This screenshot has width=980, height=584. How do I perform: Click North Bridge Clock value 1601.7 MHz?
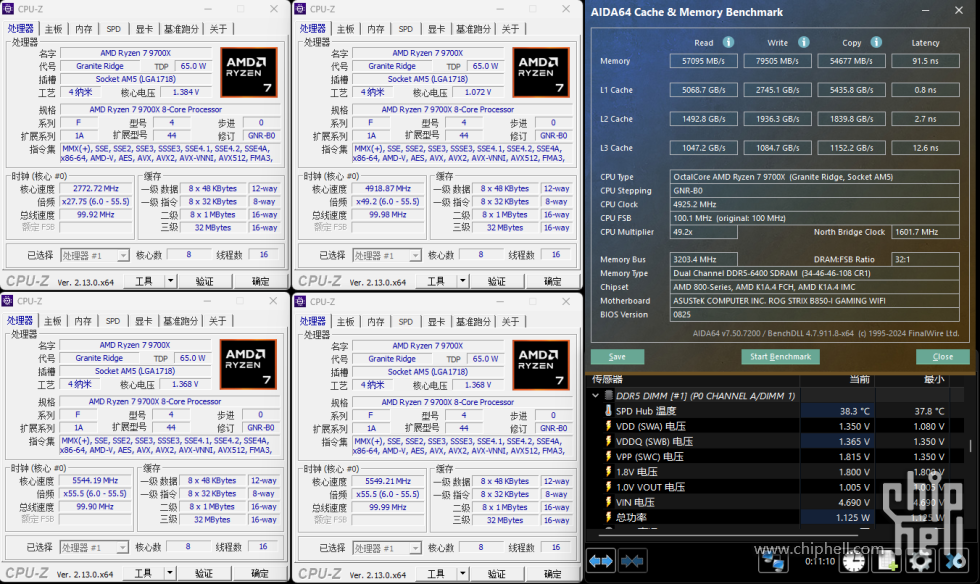click(925, 232)
